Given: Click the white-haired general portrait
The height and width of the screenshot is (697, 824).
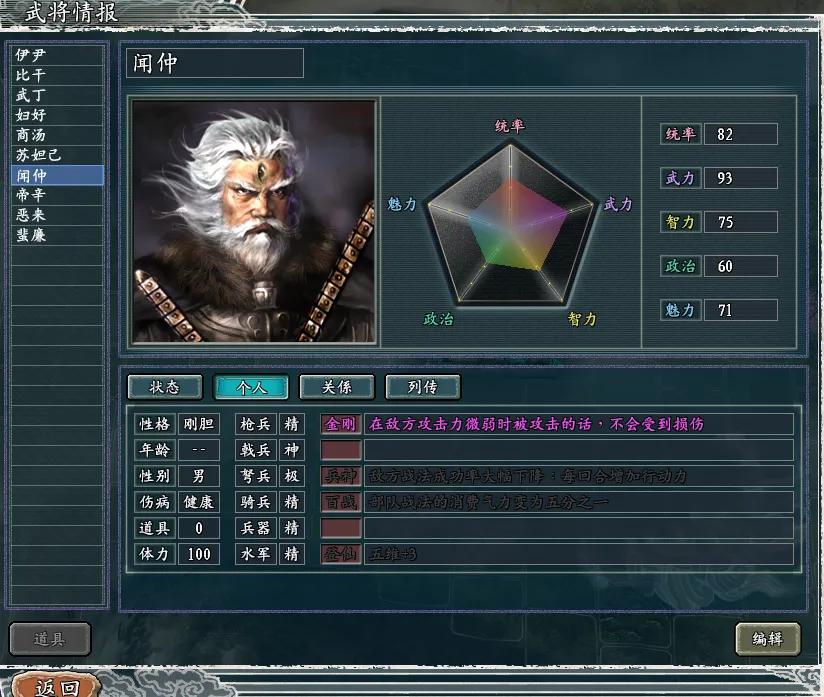Looking at the screenshot, I should pos(254,221).
